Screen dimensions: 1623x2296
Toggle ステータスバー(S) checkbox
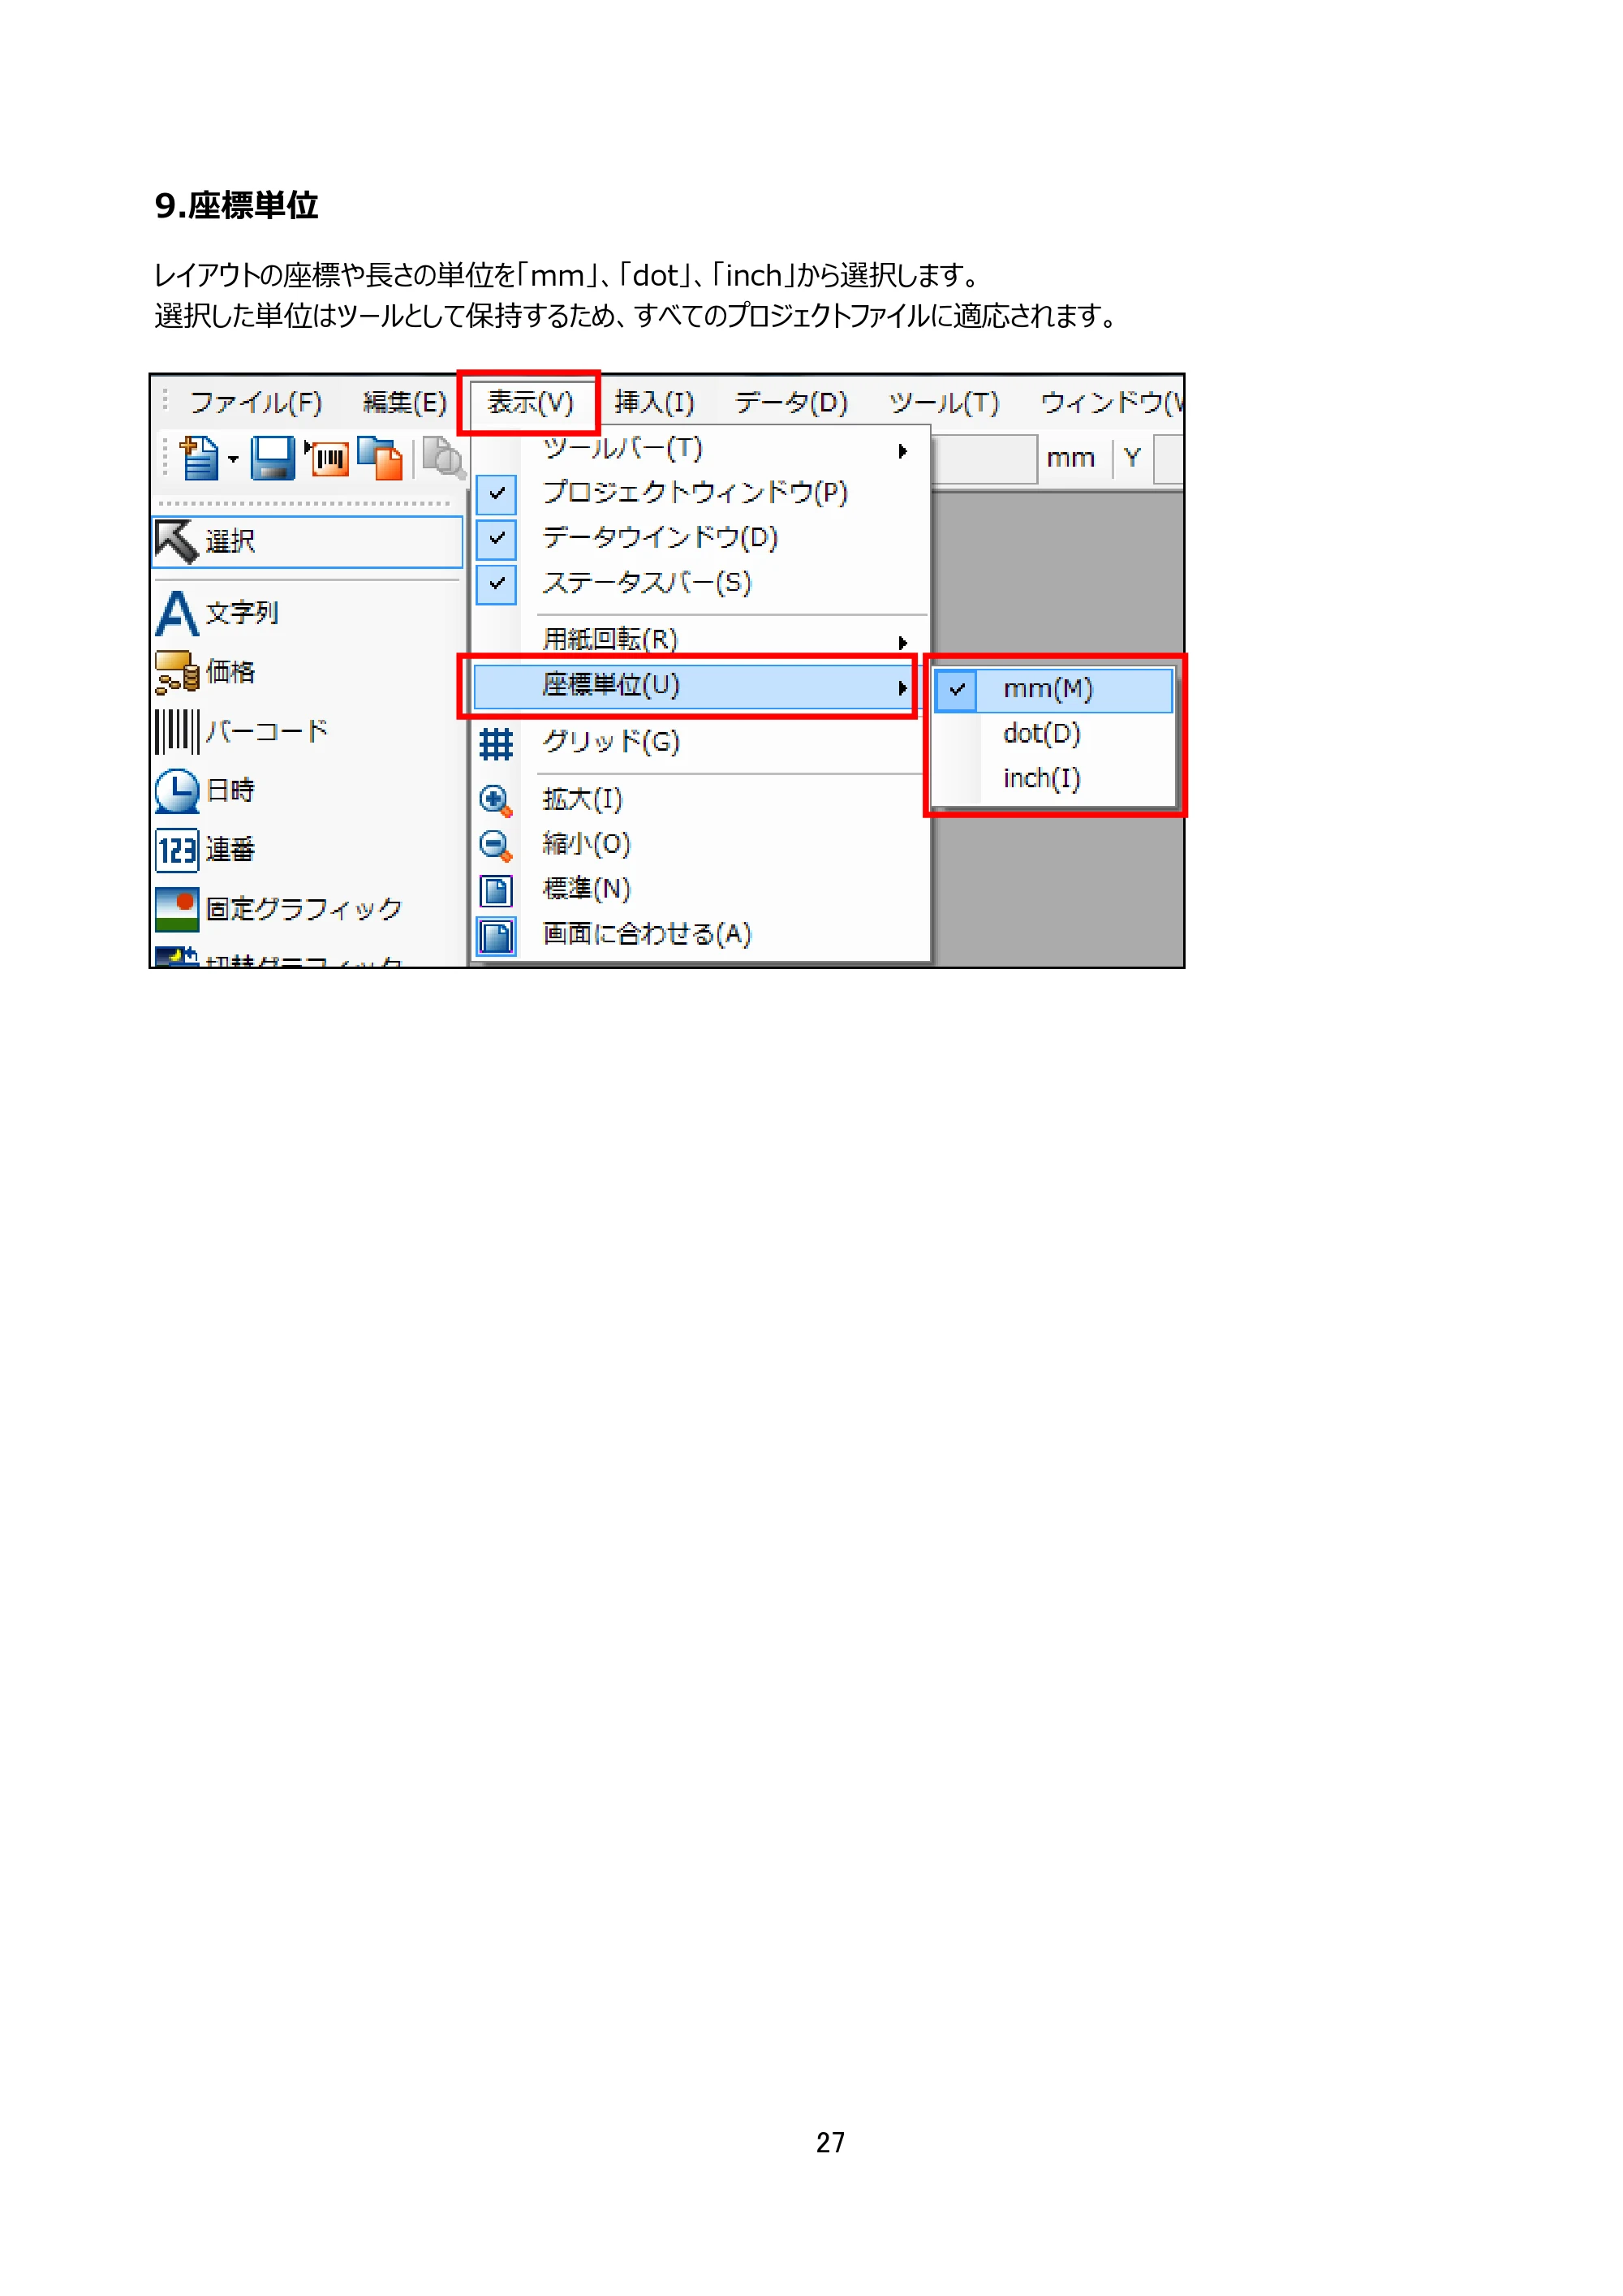[x=496, y=584]
